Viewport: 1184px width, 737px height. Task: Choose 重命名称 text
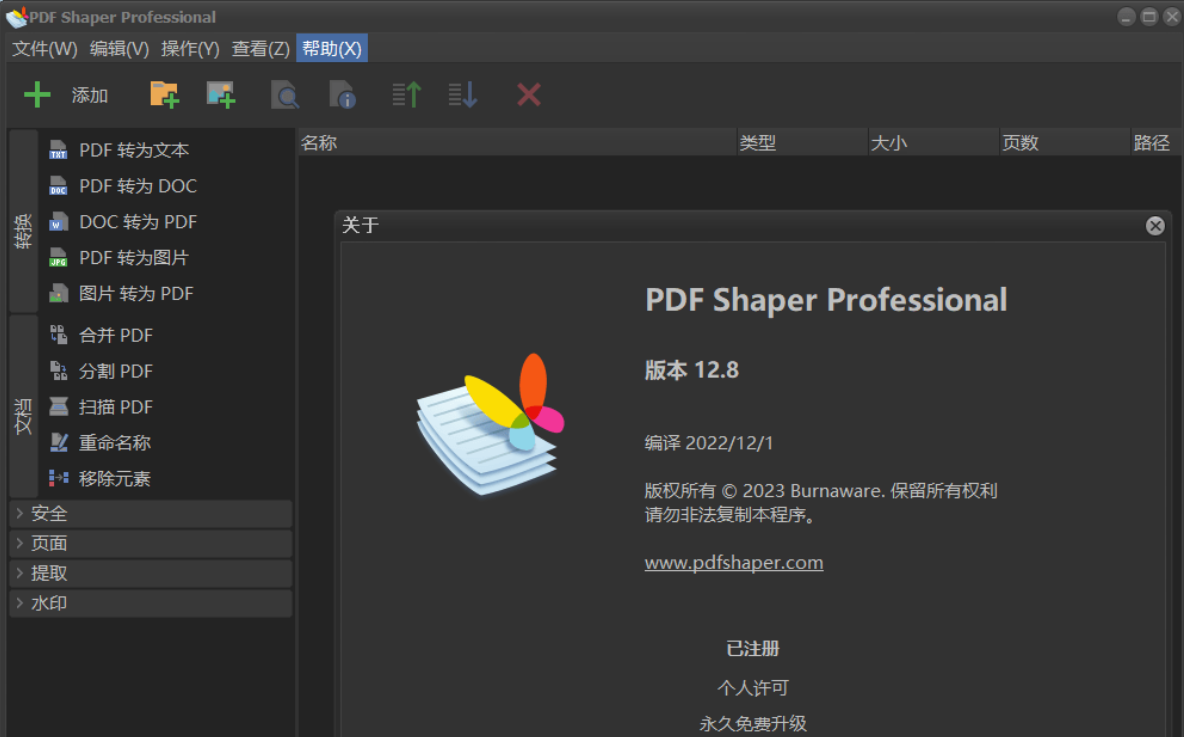click(115, 443)
